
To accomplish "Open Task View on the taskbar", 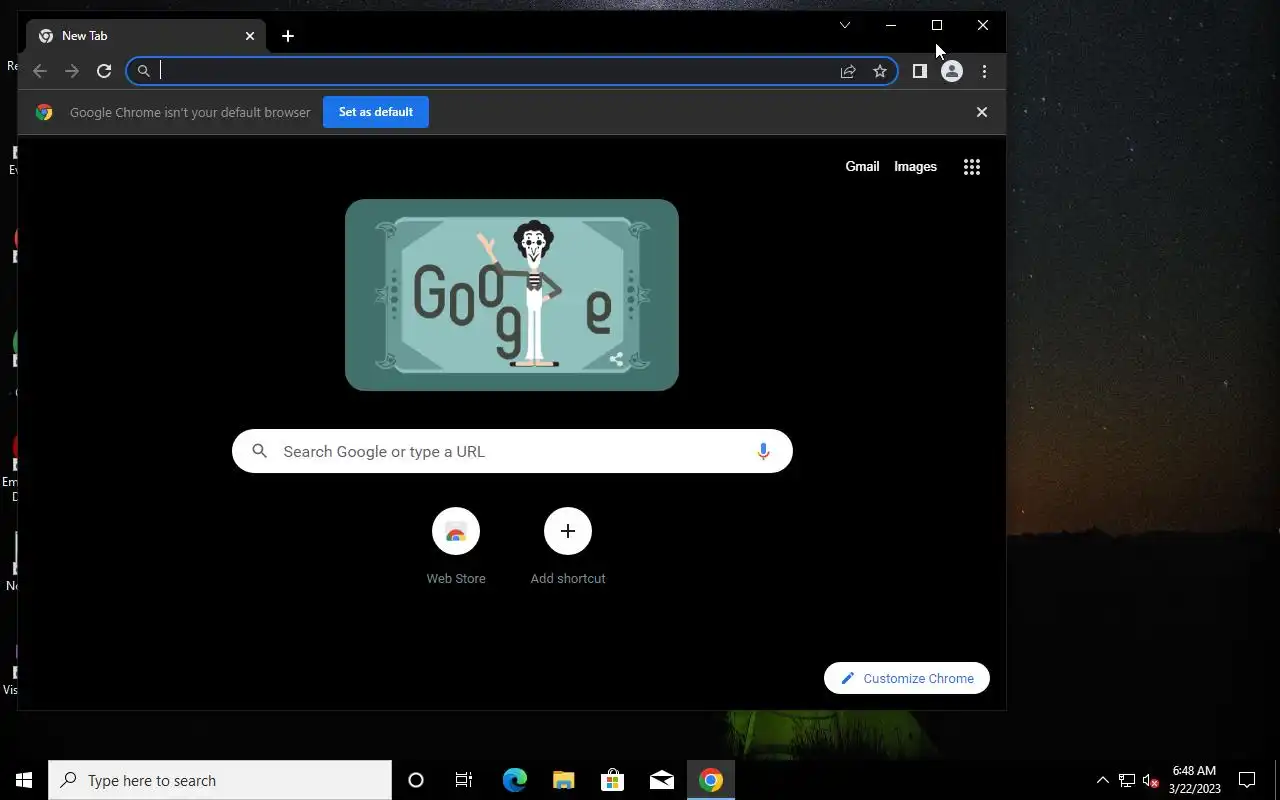I will [x=464, y=780].
